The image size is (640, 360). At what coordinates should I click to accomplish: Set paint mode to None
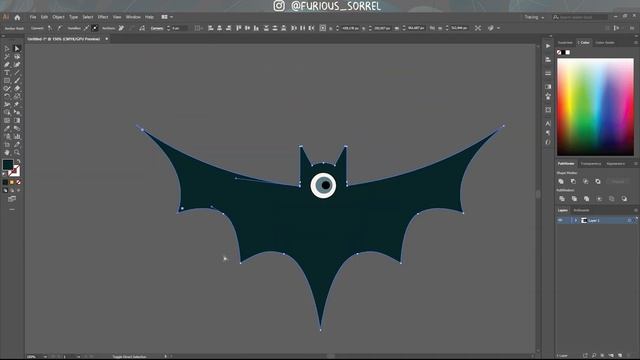18,182
